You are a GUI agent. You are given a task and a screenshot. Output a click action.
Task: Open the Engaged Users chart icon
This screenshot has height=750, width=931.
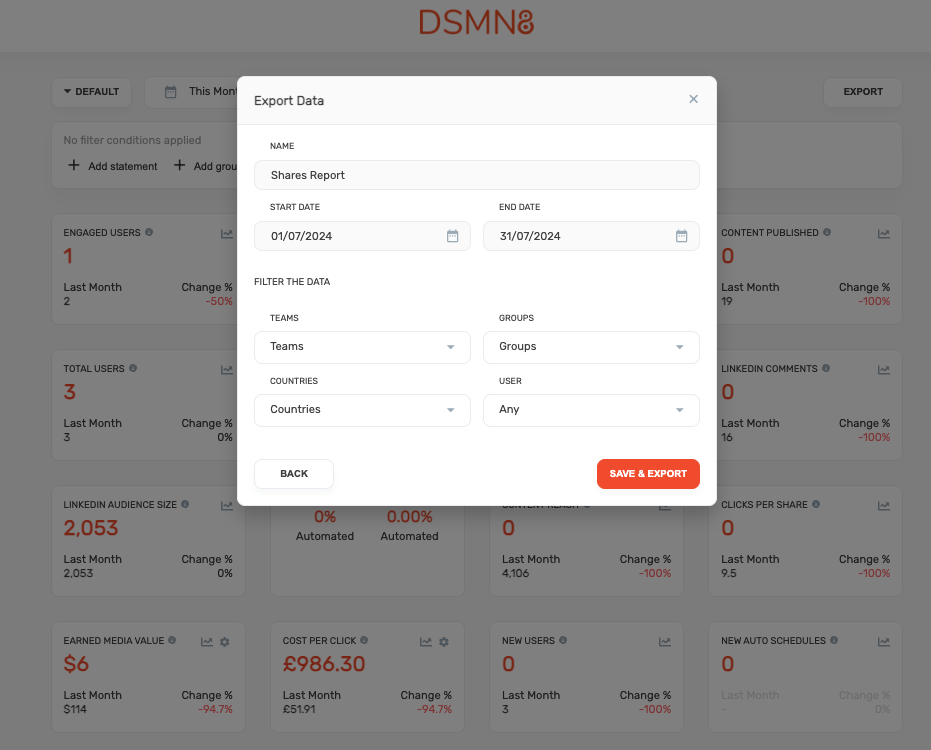(227, 234)
